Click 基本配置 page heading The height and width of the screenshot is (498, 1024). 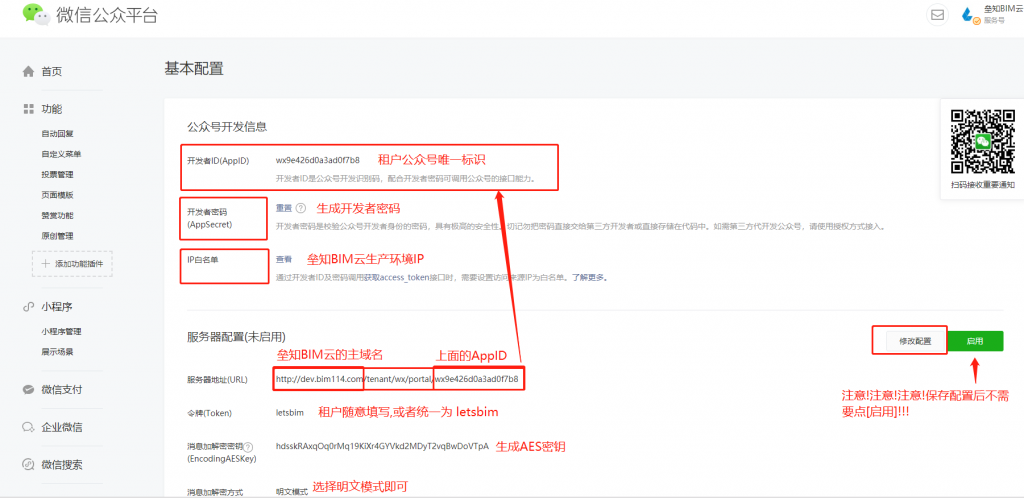click(194, 68)
